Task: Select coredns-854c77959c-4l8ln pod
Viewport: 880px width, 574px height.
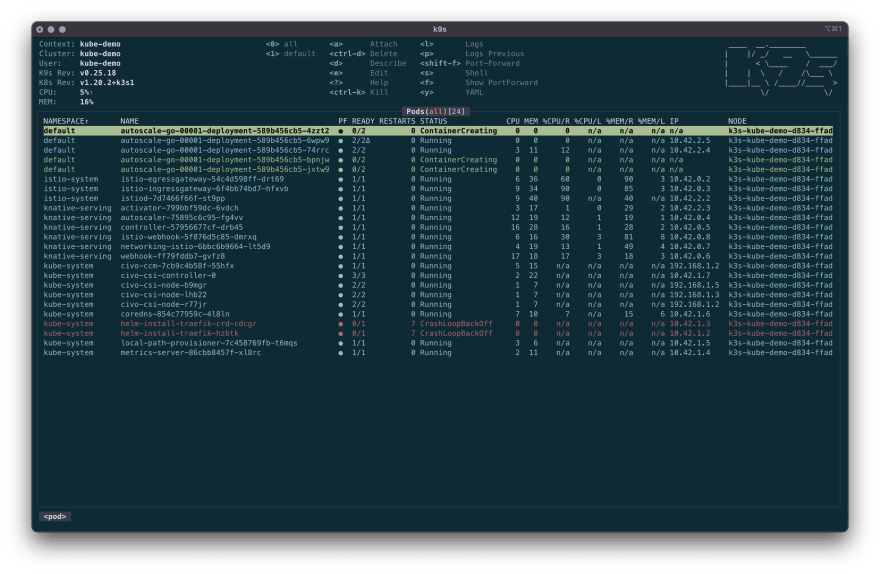Action: coord(438,314)
